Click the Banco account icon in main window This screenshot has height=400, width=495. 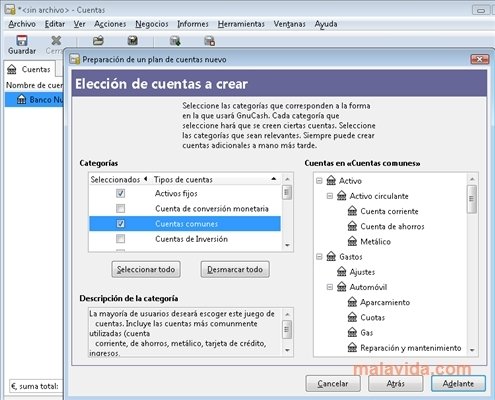[21, 99]
